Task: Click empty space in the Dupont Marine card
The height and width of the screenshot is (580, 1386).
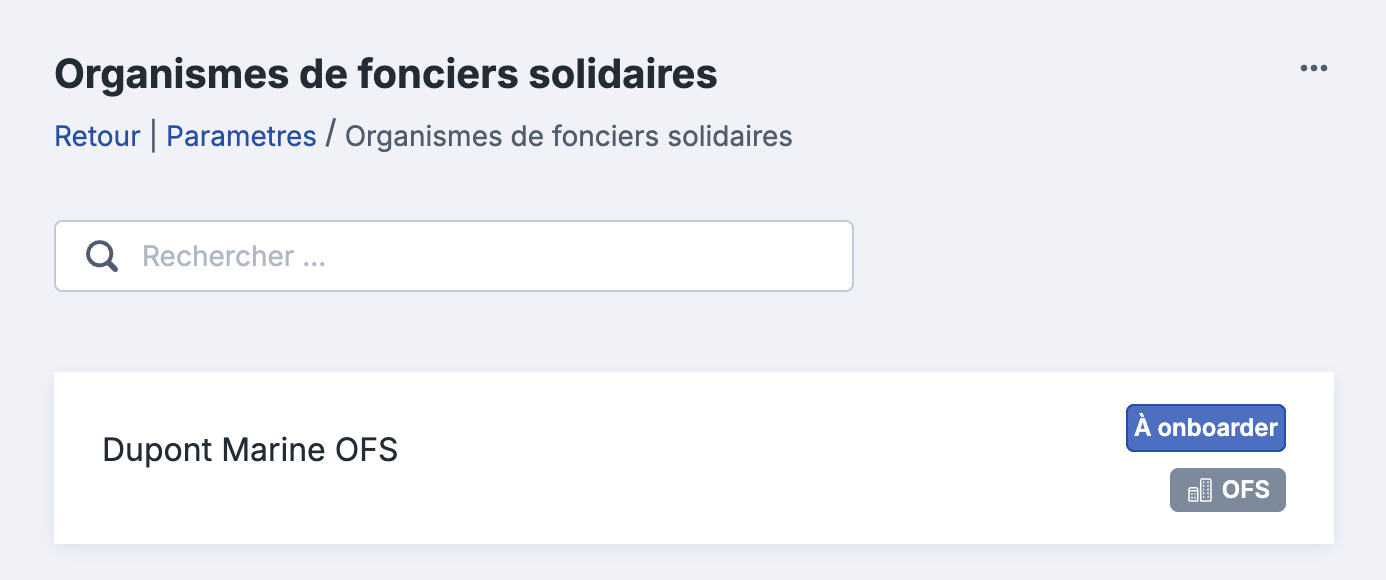Action: coord(760,458)
